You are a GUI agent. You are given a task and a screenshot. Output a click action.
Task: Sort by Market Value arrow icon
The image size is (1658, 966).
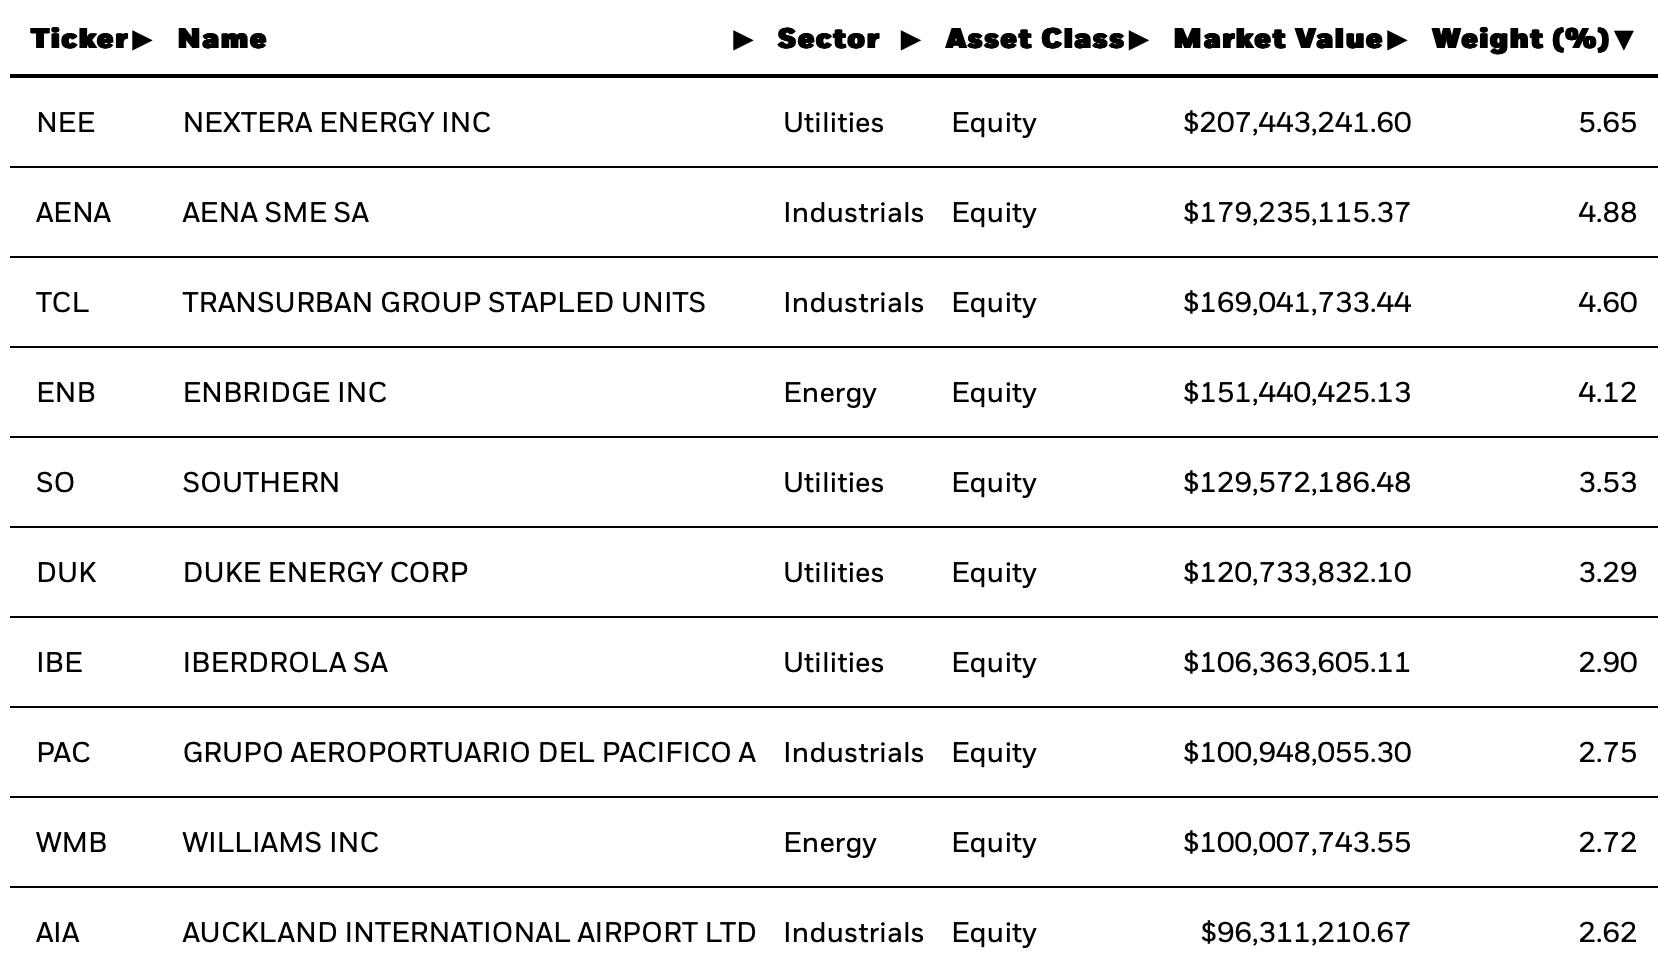1397,40
